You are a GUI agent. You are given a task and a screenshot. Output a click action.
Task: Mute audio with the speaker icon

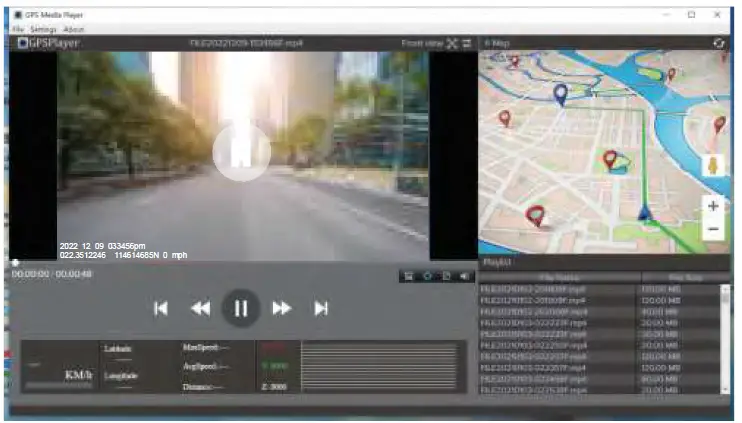[x=464, y=276]
